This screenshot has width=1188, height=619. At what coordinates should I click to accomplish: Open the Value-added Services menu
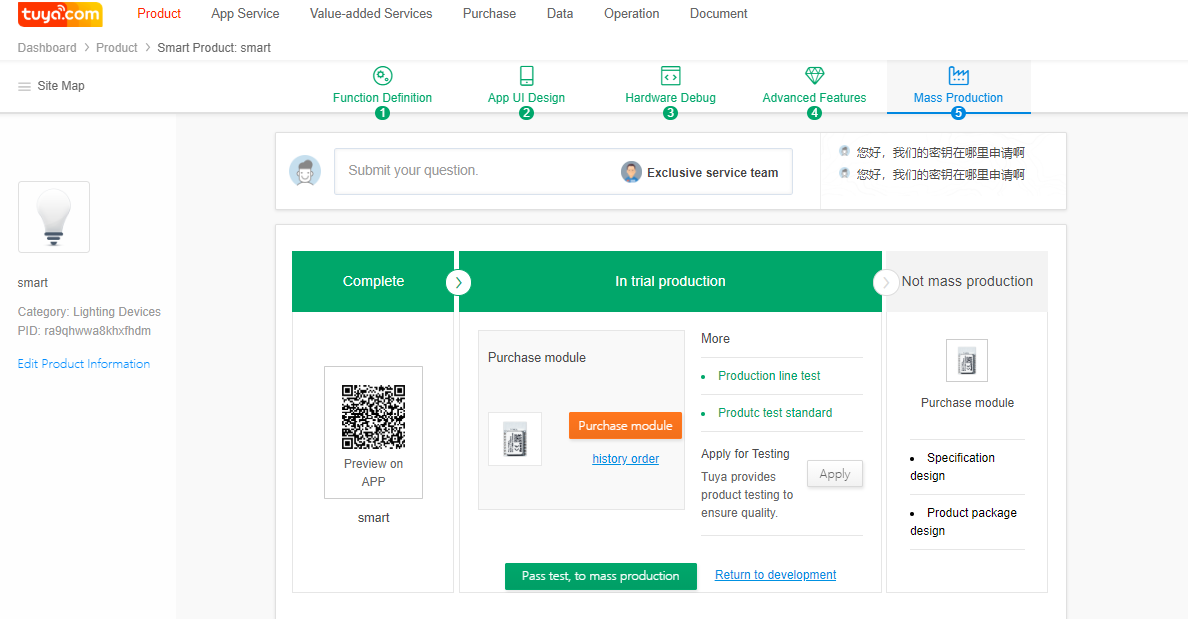point(371,14)
